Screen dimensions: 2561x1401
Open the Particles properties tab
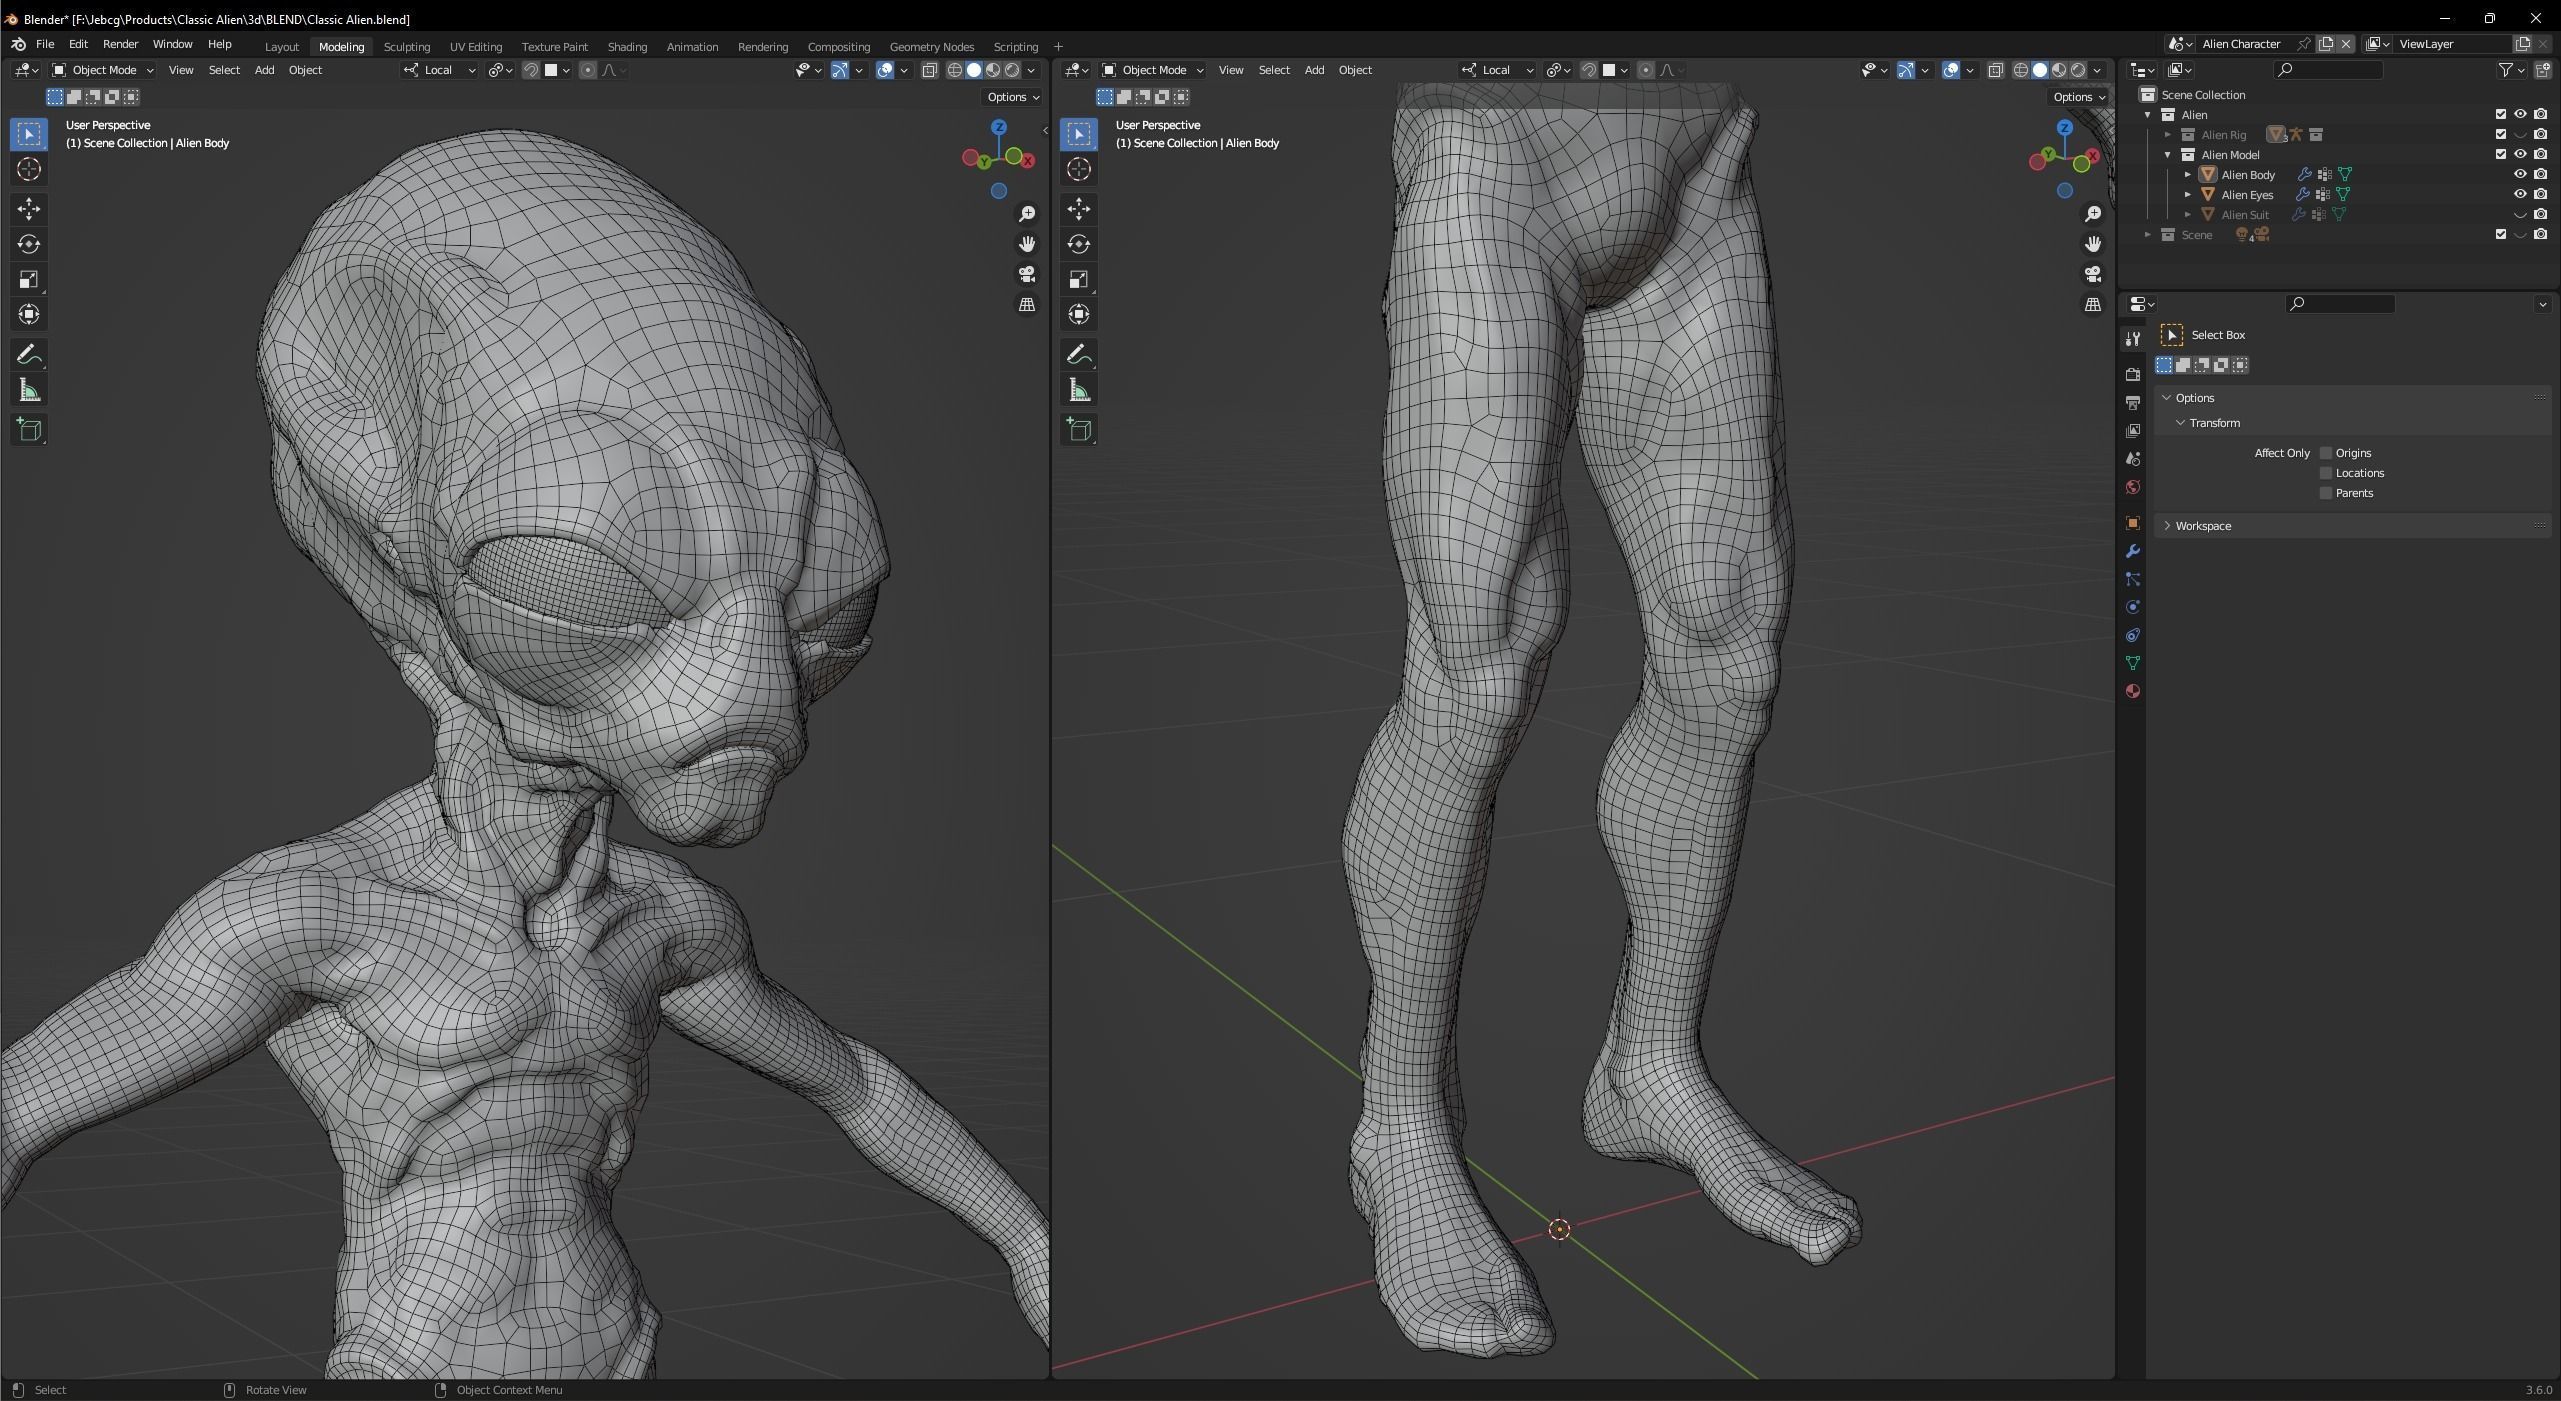click(2133, 579)
